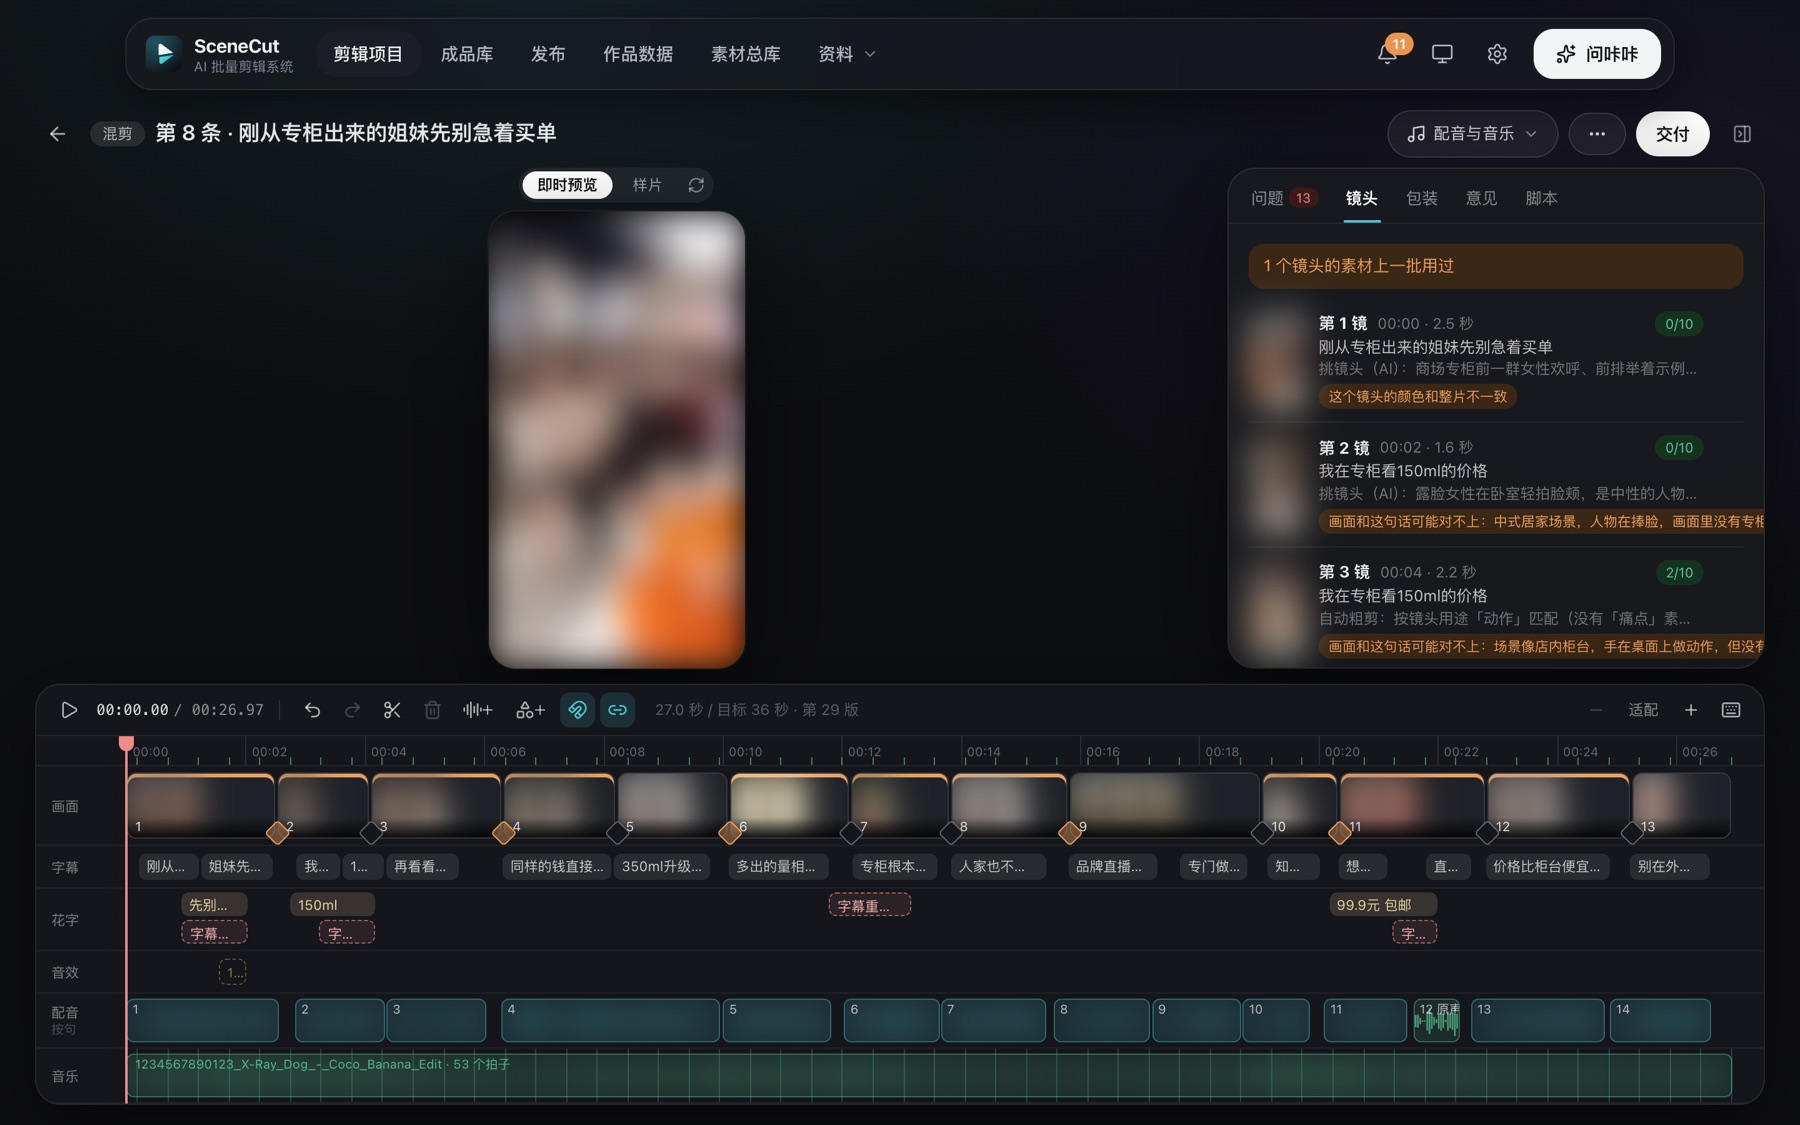Select video clip 9 on 画面 track

pyautogui.click(x=1164, y=804)
